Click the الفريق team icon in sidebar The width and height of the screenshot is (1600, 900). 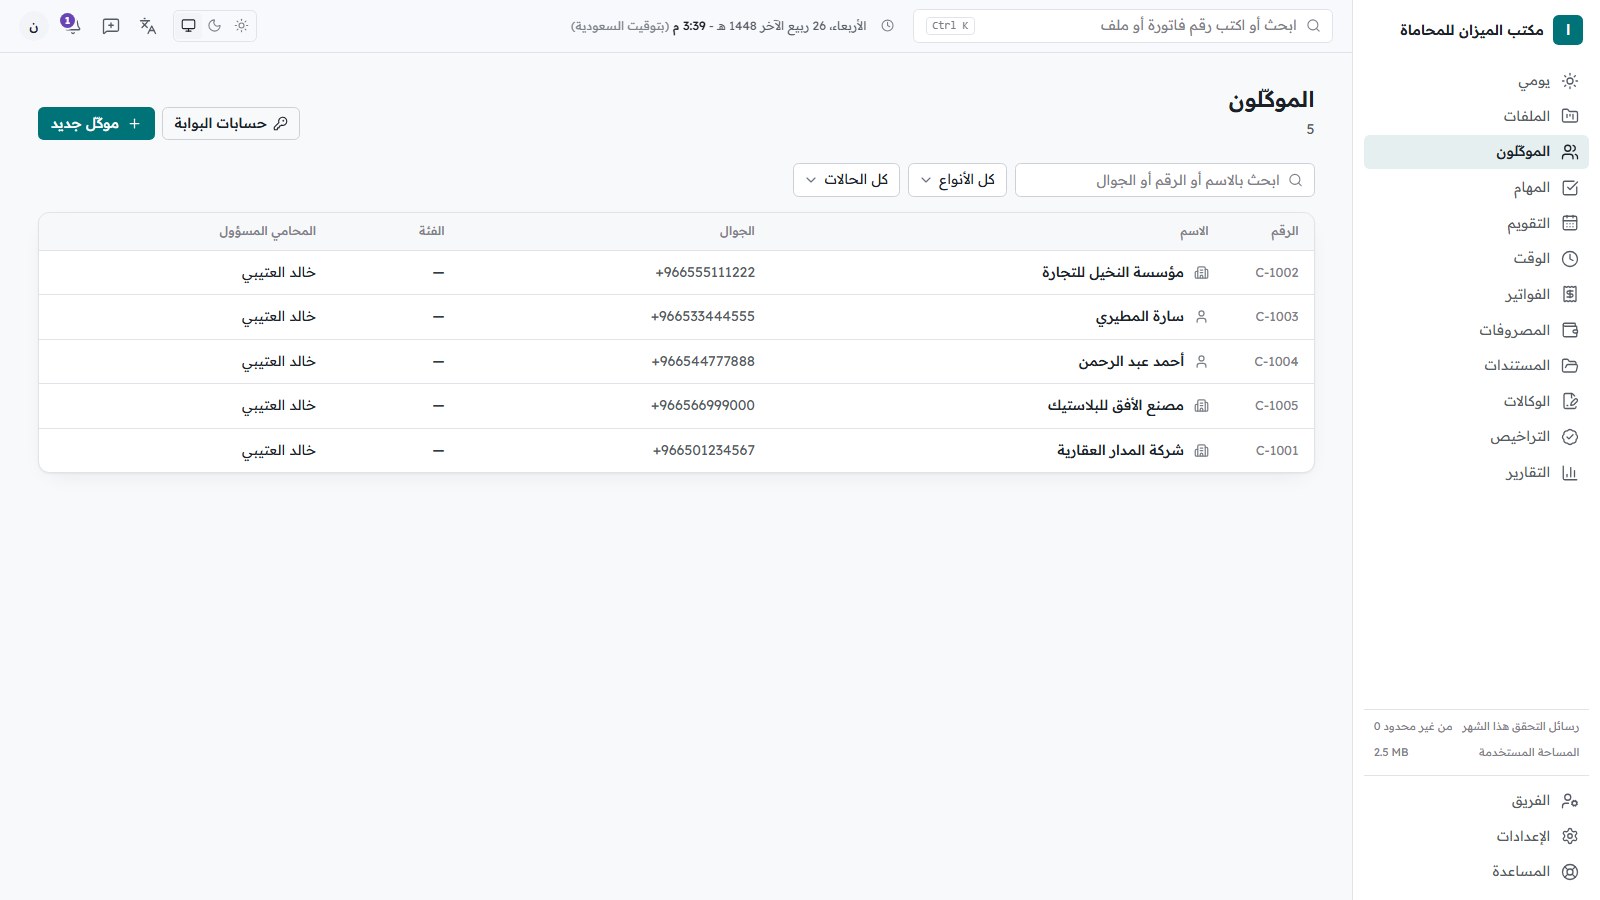pos(1570,801)
